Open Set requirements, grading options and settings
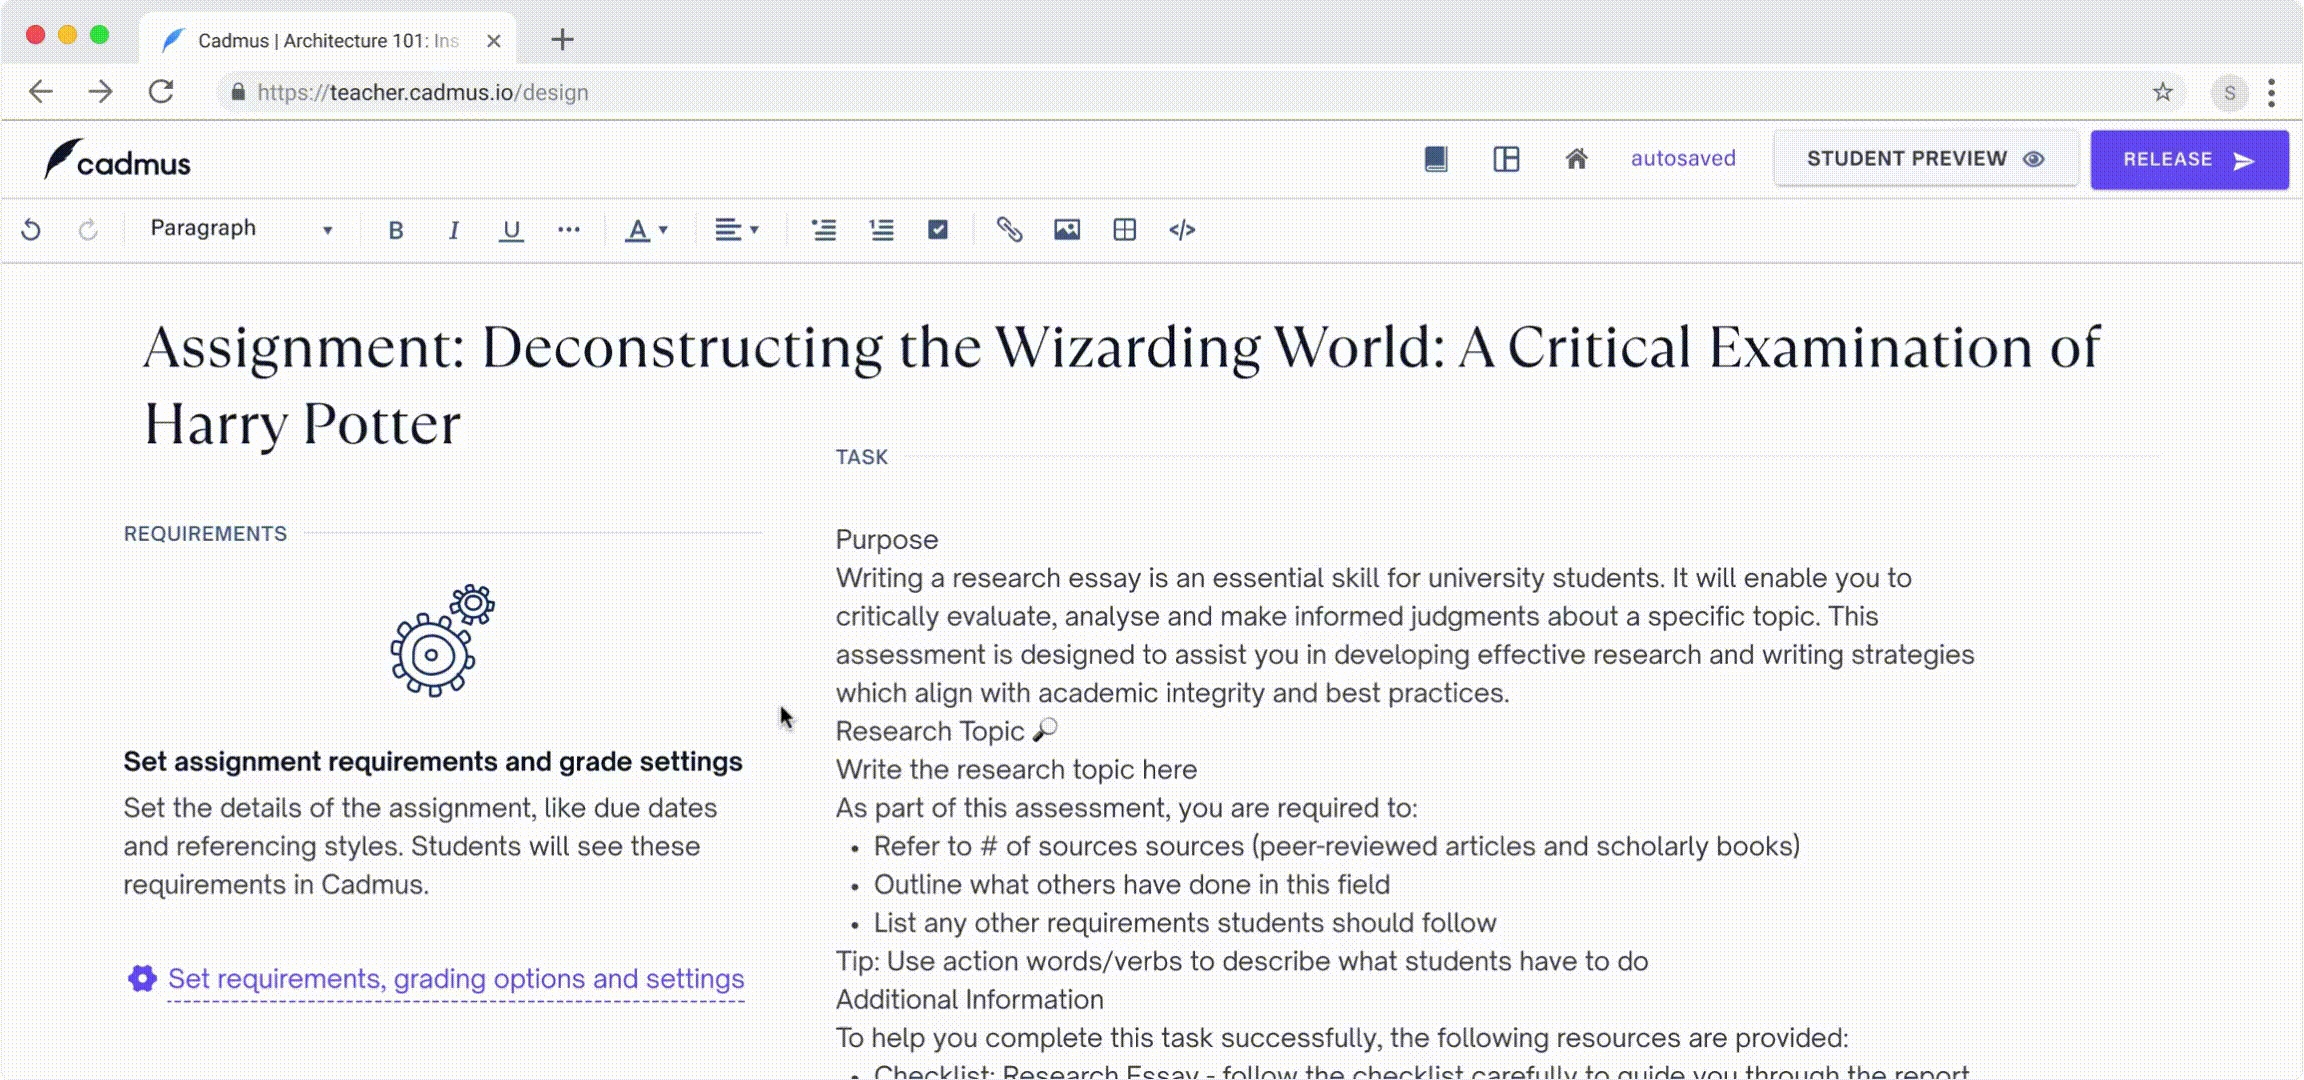Image resolution: width=2304 pixels, height=1080 pixels. (455, 978)
